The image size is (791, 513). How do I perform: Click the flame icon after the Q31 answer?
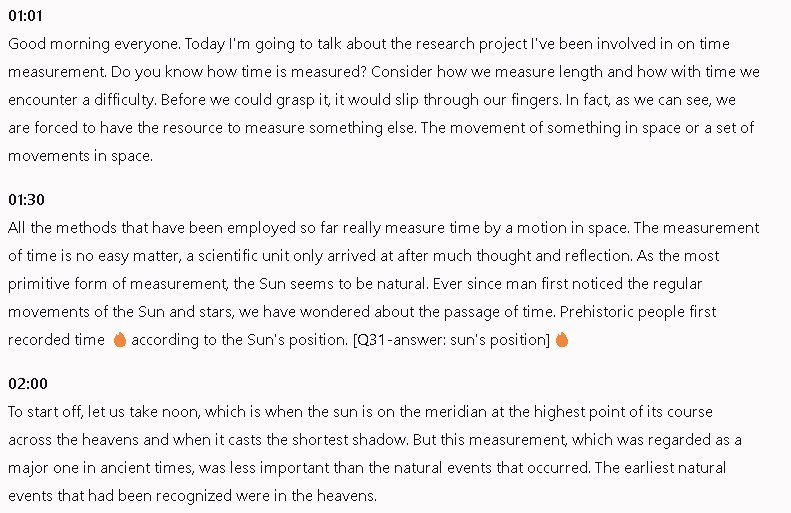coord(561,340)
